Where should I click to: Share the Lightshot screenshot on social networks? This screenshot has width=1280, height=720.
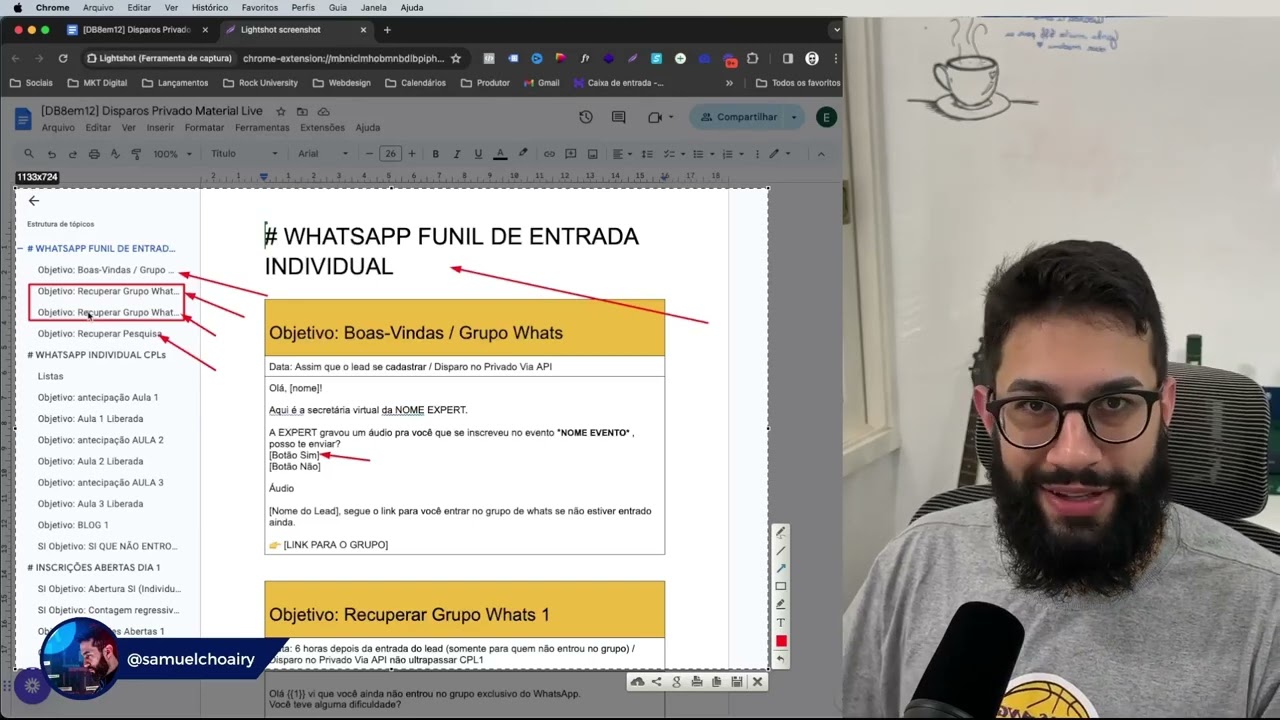657,682
